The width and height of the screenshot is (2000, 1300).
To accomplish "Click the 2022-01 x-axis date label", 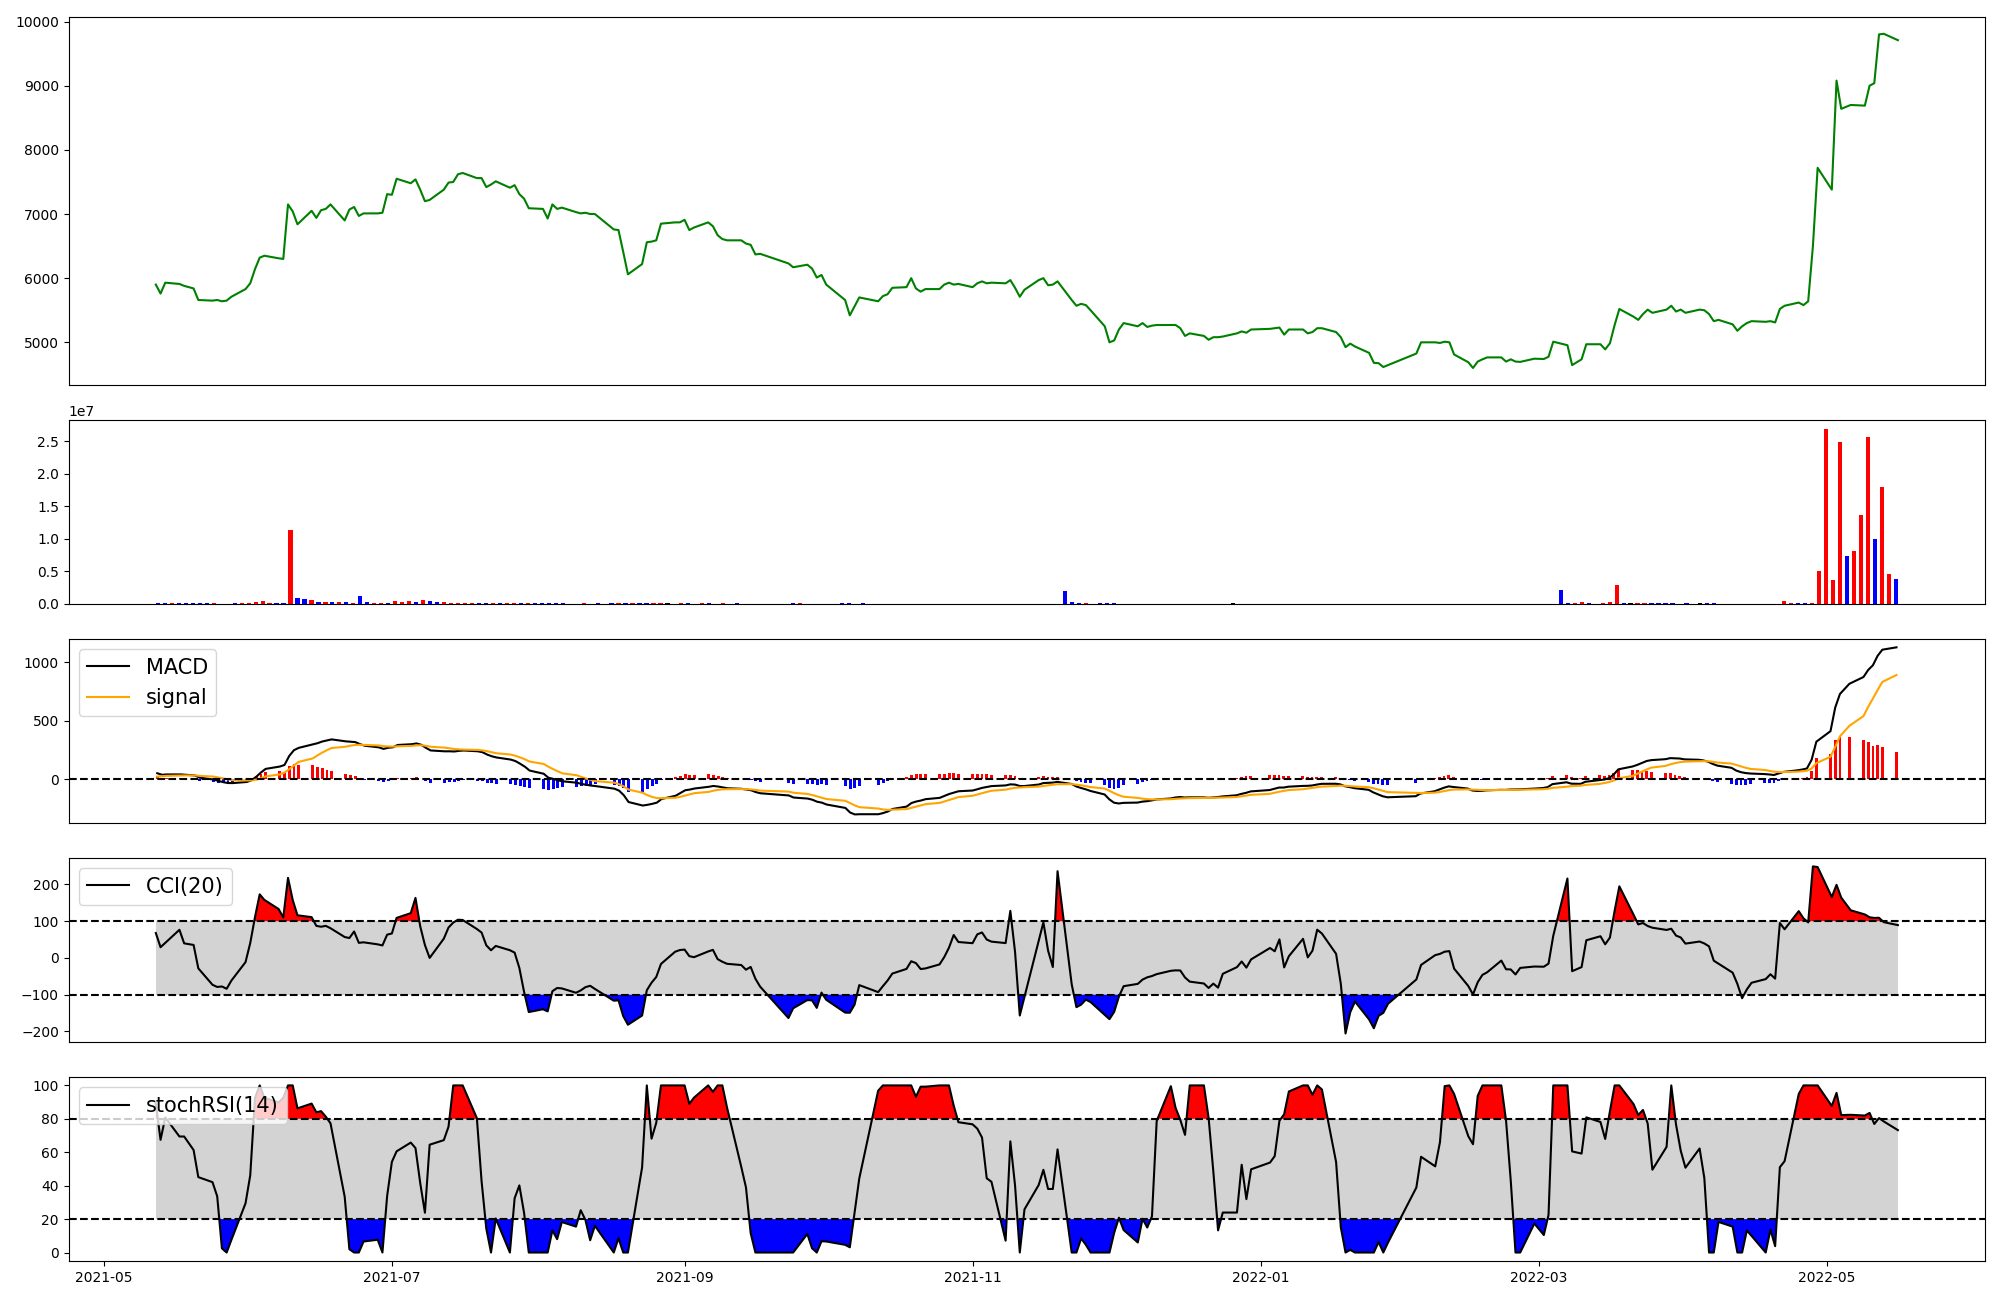I will [1261, 1277].
